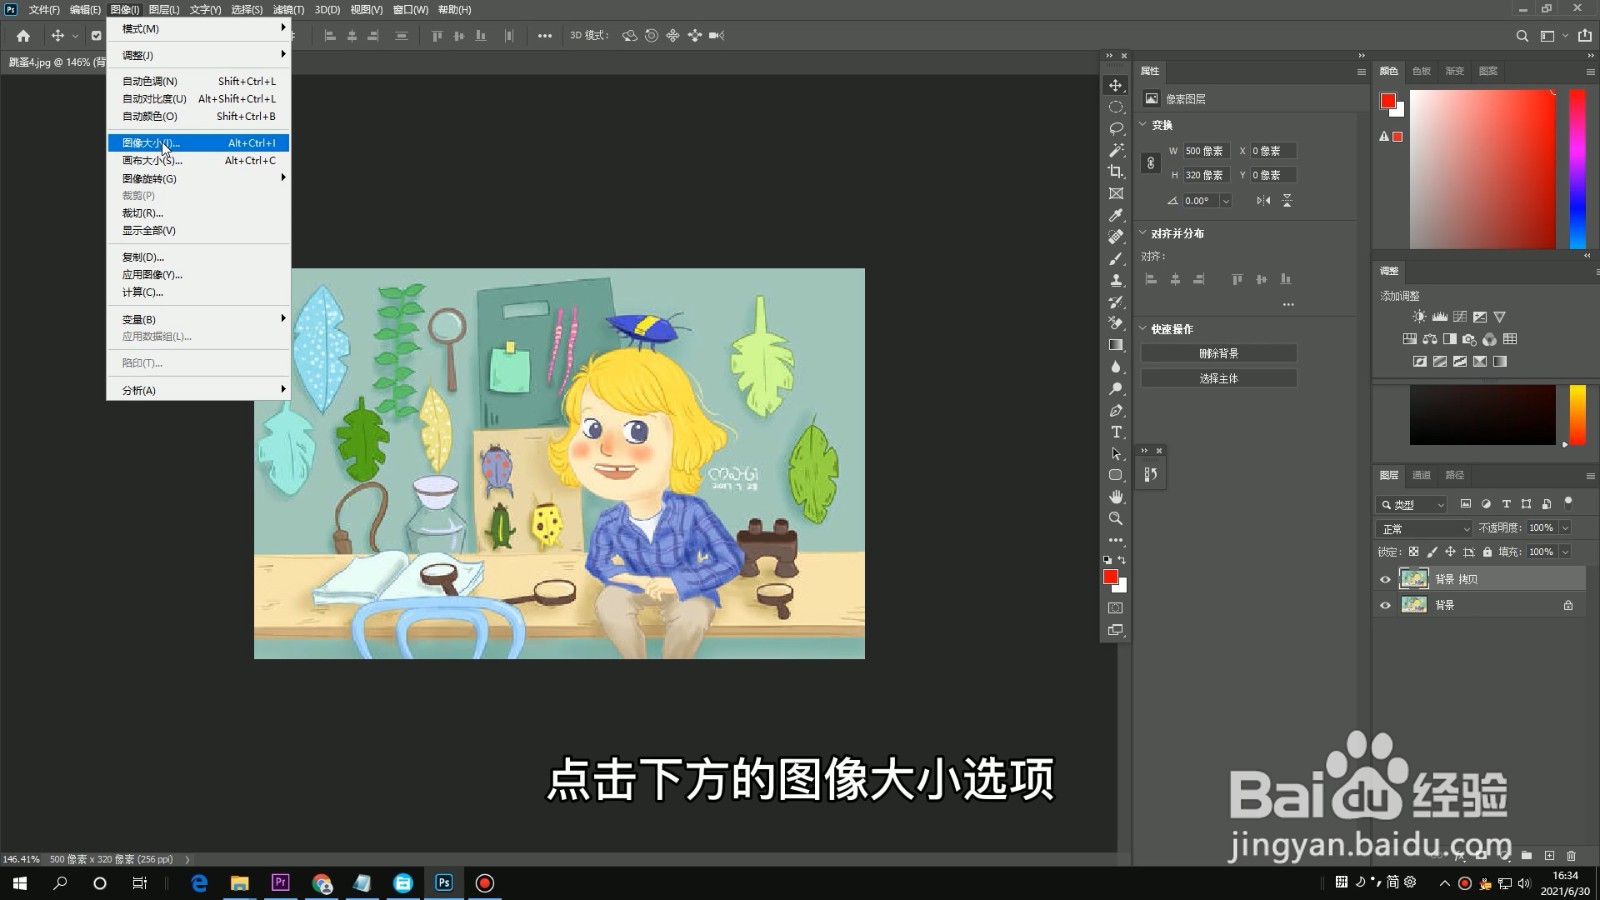Image resolution: width=1600 pixels, height=900 pixels.
Task: Open the layer blend mode 正常 dropdown
Action: coord(1425,528)
